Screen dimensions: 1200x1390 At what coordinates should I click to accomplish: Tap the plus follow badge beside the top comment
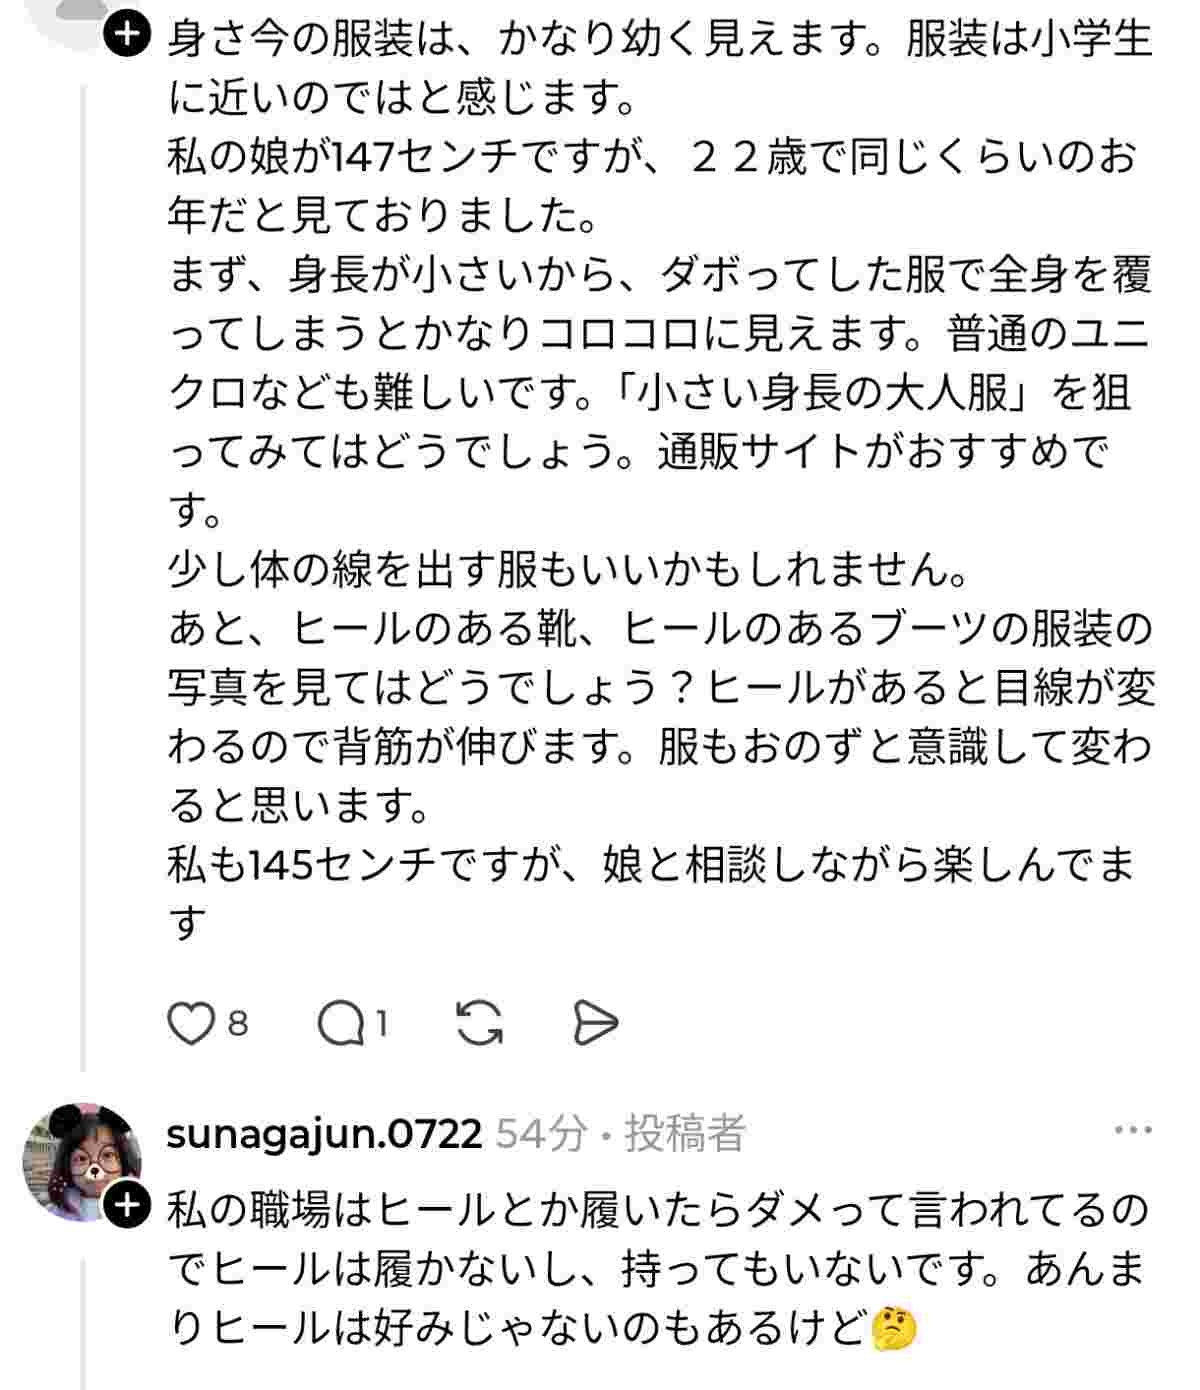(128, 37)
